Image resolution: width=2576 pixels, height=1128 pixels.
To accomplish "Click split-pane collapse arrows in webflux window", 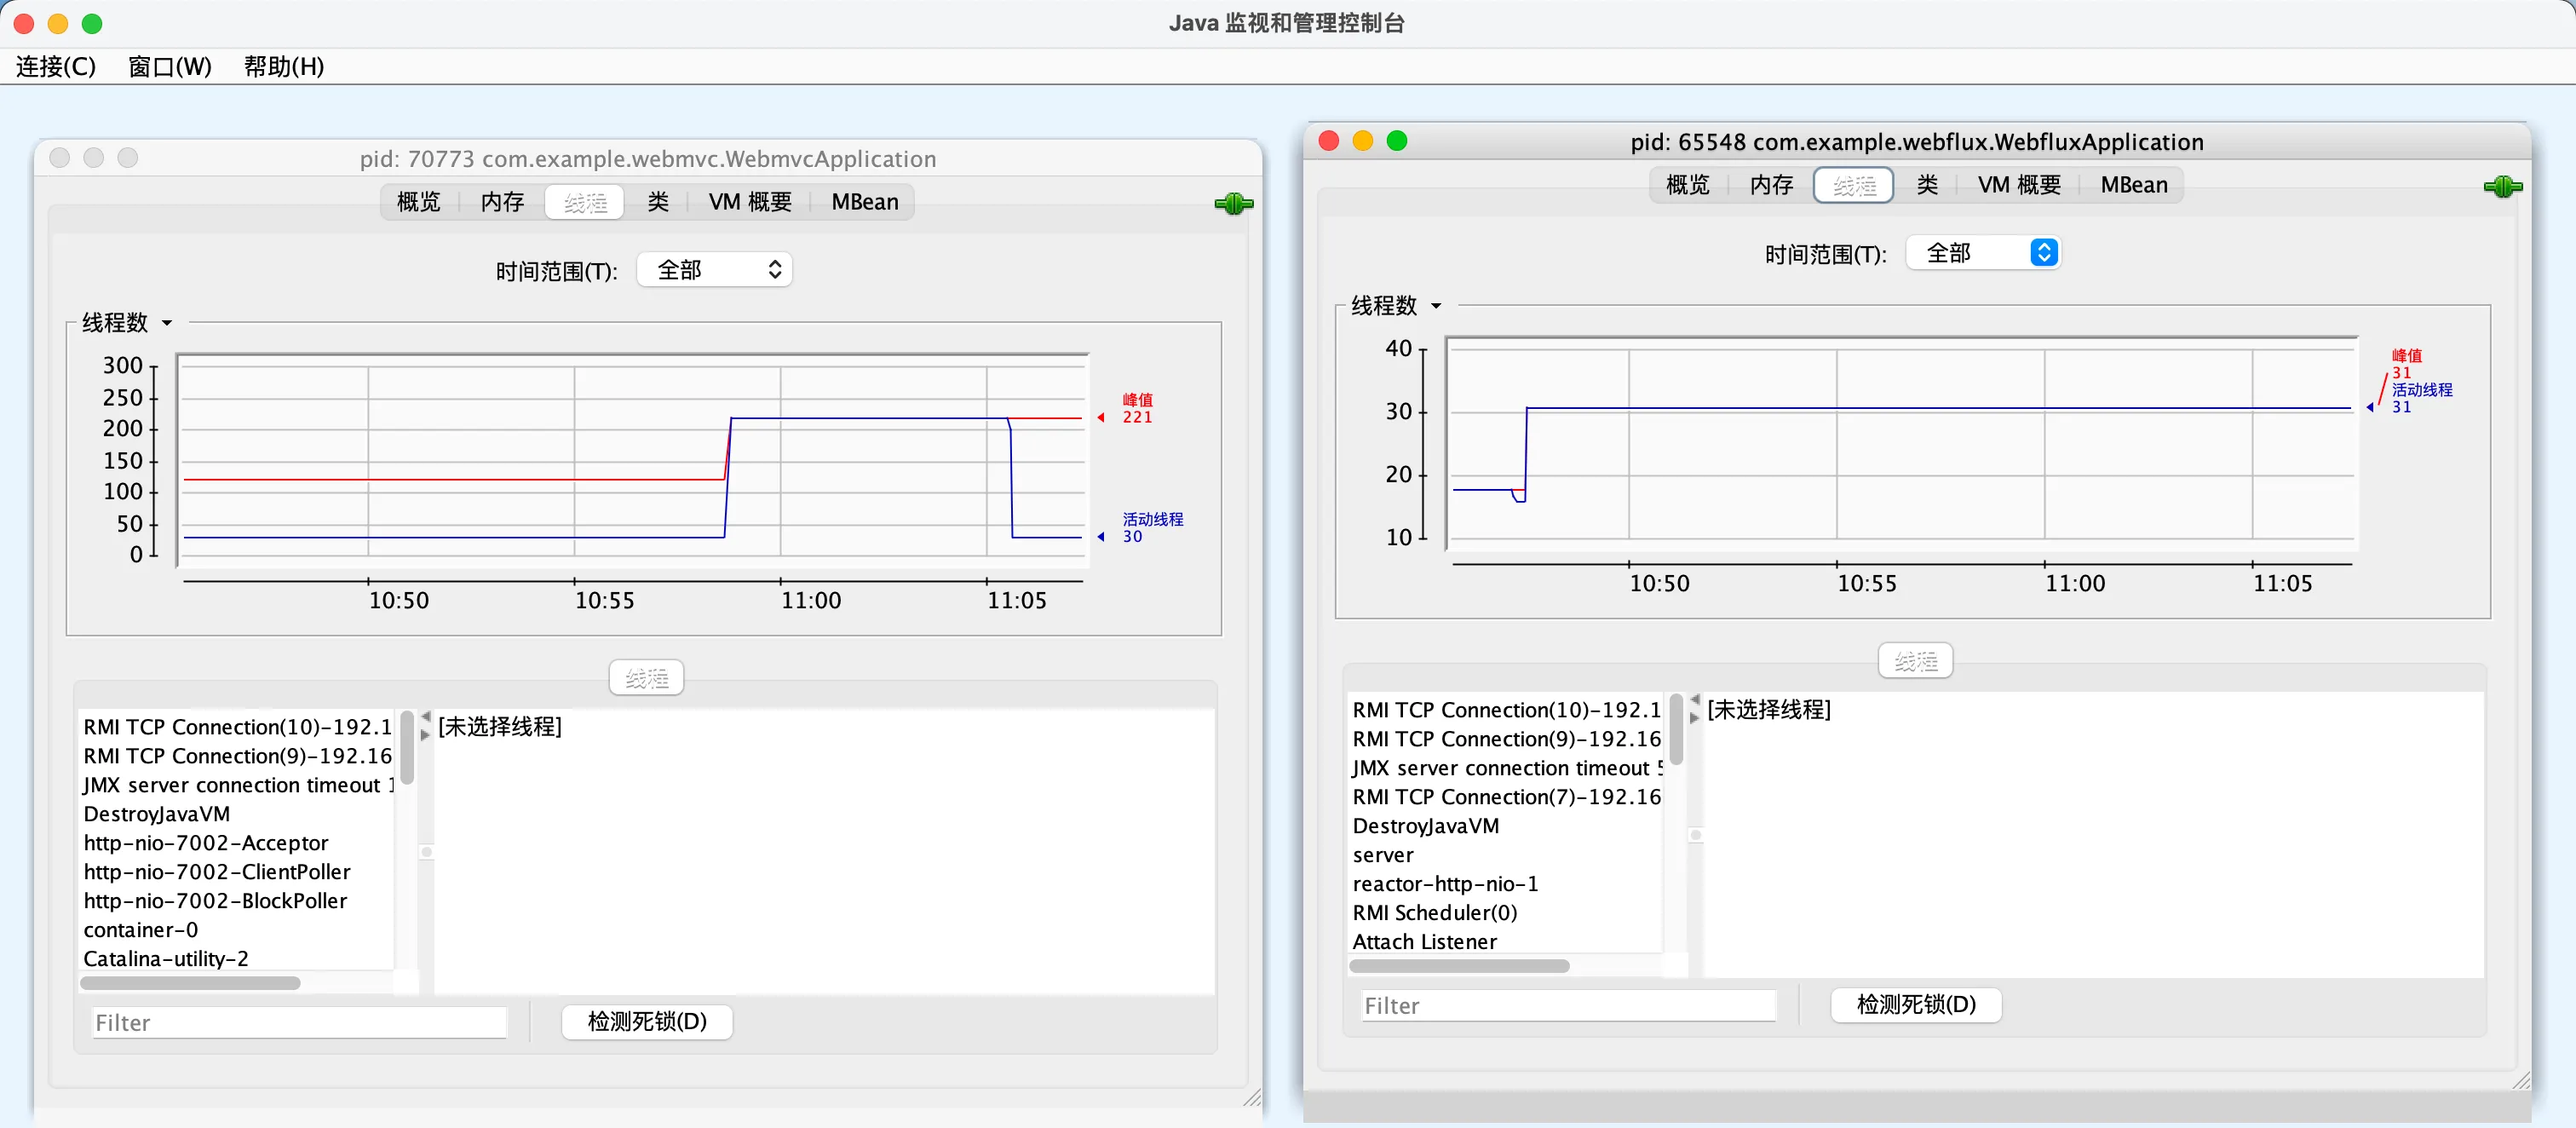I will tap(1695, 709).
